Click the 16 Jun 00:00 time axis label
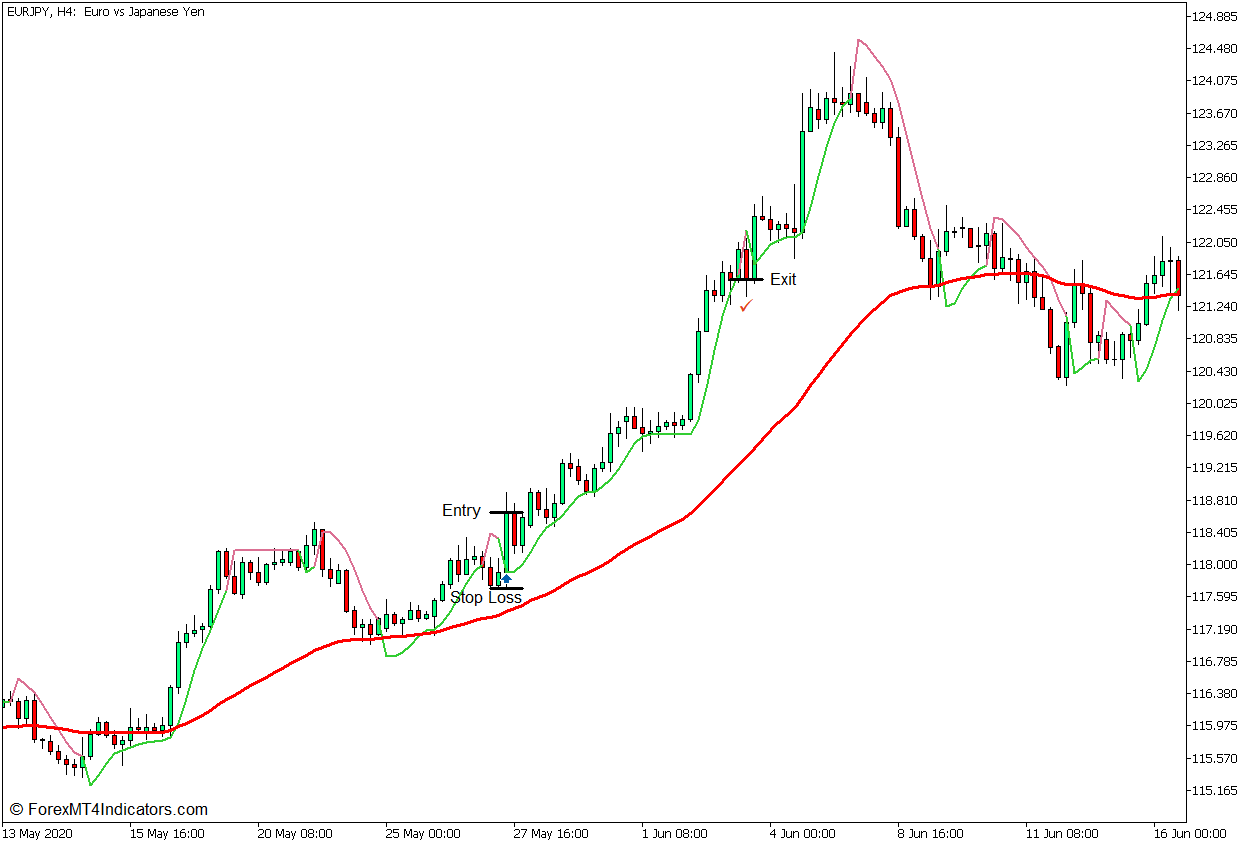This screenshot has width=1256, height=846. point(1196,833)
